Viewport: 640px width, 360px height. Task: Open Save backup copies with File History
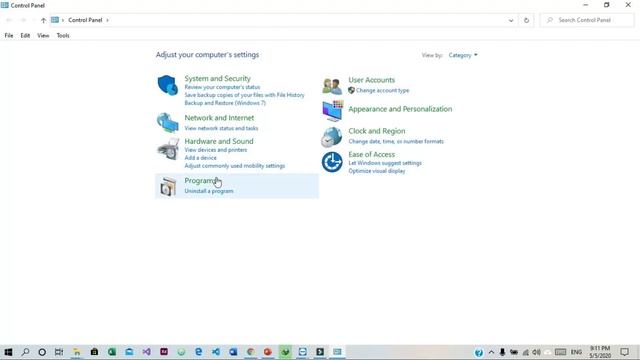[244, 95]
